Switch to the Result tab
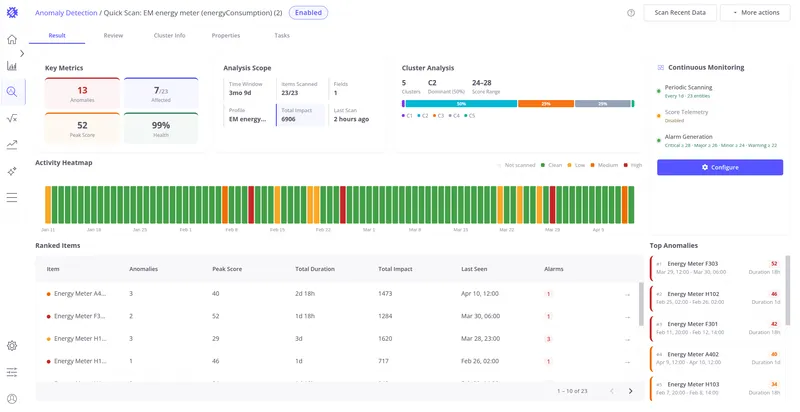Viewport: 800px width, 412px height. pos(57,36)
